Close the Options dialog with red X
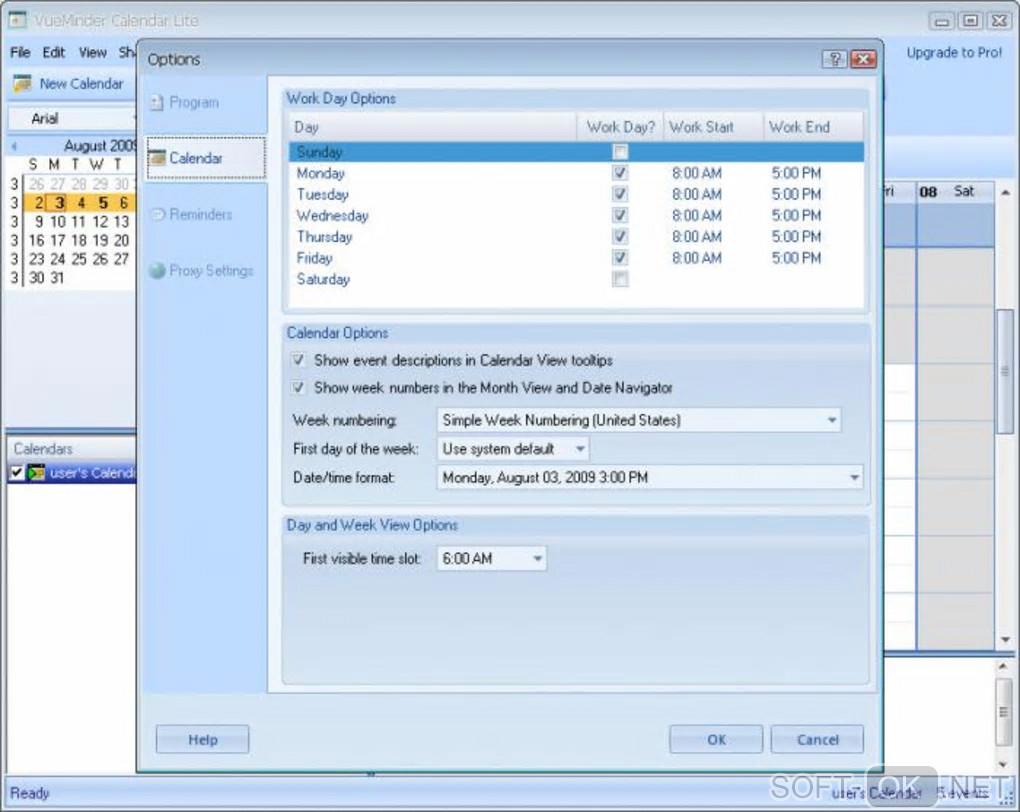 tap(863, 59)
